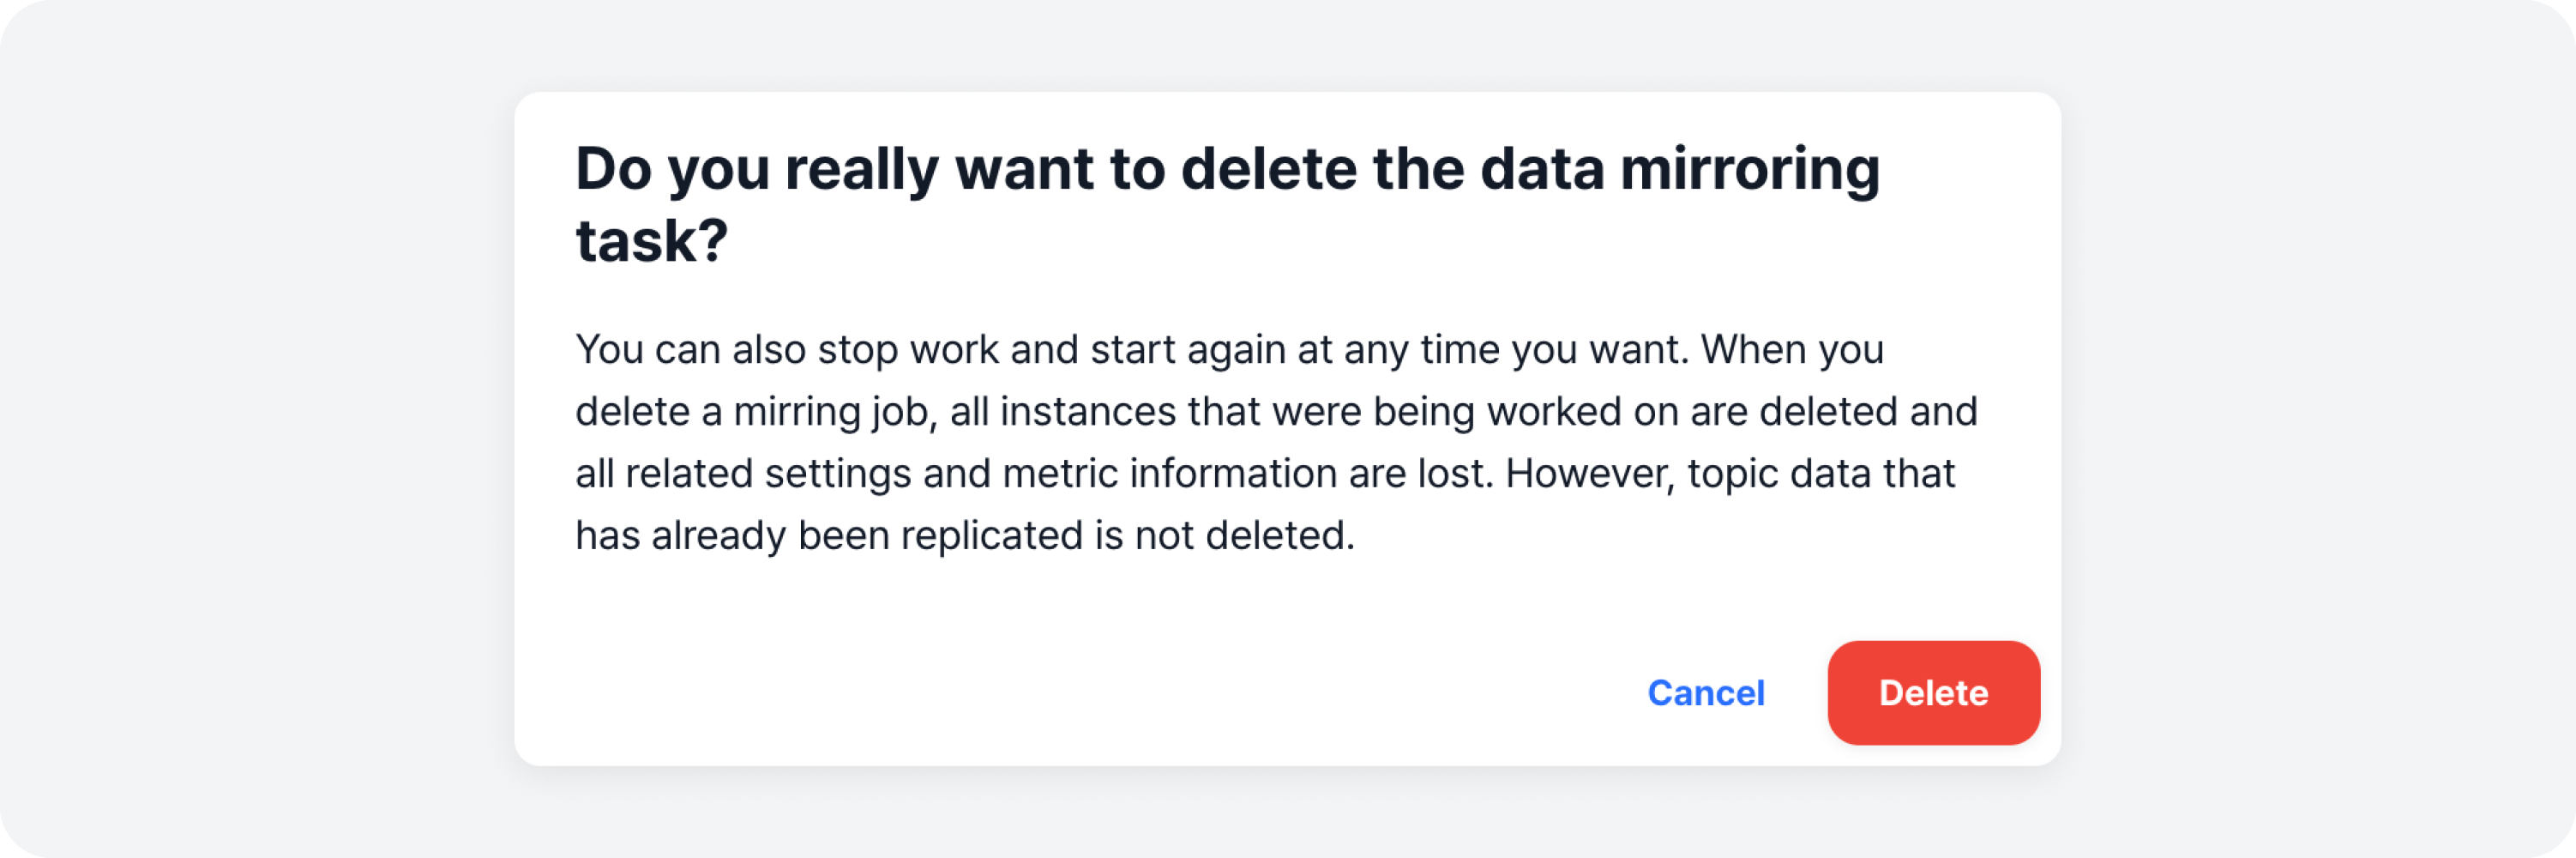Image resolution: width=2576 pixels, height=858 pixels.
Task: Click the phrase "metric information" in the description
Action: pos(1169,474)
